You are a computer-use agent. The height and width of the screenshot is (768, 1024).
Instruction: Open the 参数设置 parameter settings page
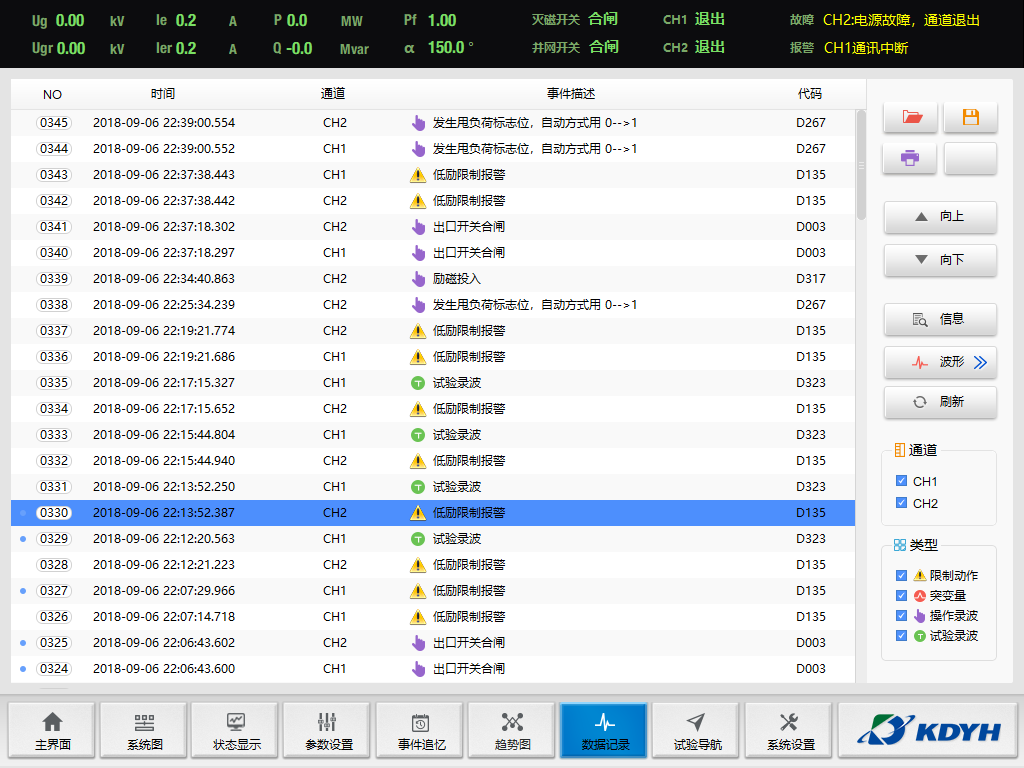(x=328, y=730)
